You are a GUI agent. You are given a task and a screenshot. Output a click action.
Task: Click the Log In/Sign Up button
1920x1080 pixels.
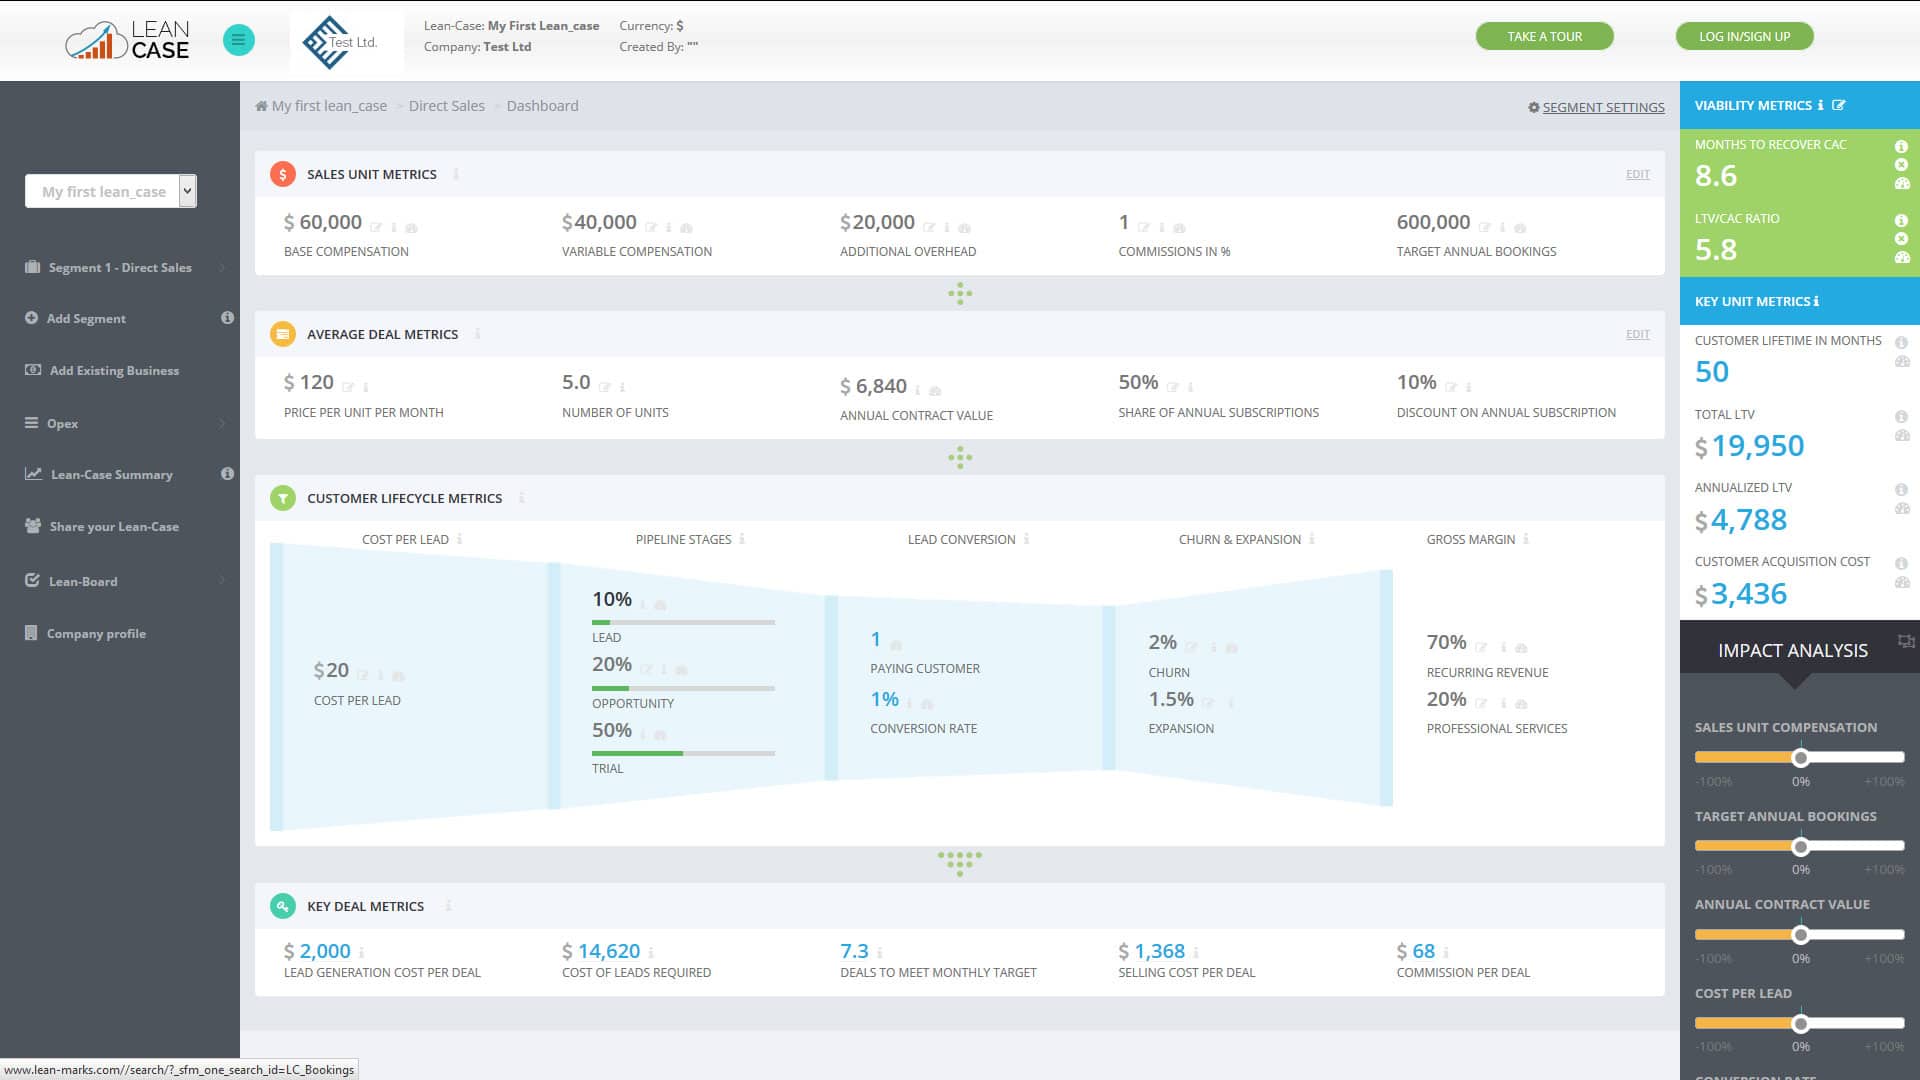click(x=1744, y=35)
